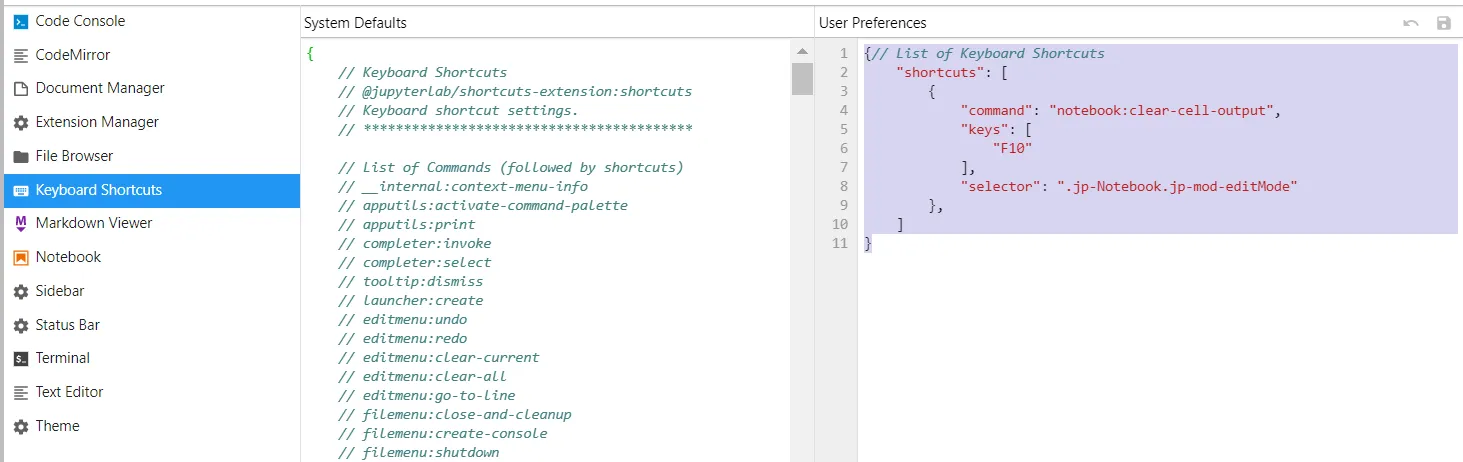The width and height of the screenshot is (1463, 462).
Task: Open the Sidebar settings
Action: click(60, 291)
